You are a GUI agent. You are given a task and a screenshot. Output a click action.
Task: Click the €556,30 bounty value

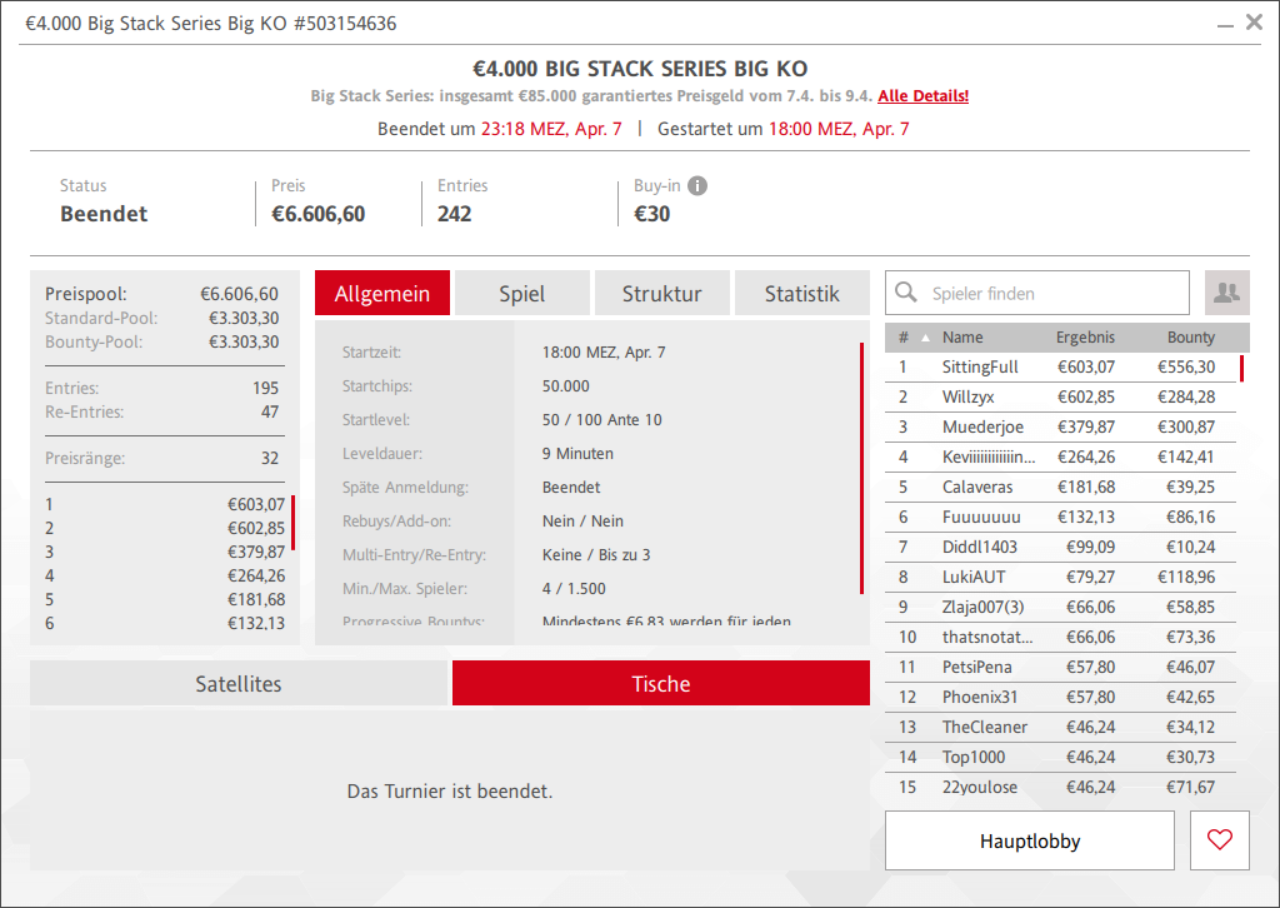1186,367
